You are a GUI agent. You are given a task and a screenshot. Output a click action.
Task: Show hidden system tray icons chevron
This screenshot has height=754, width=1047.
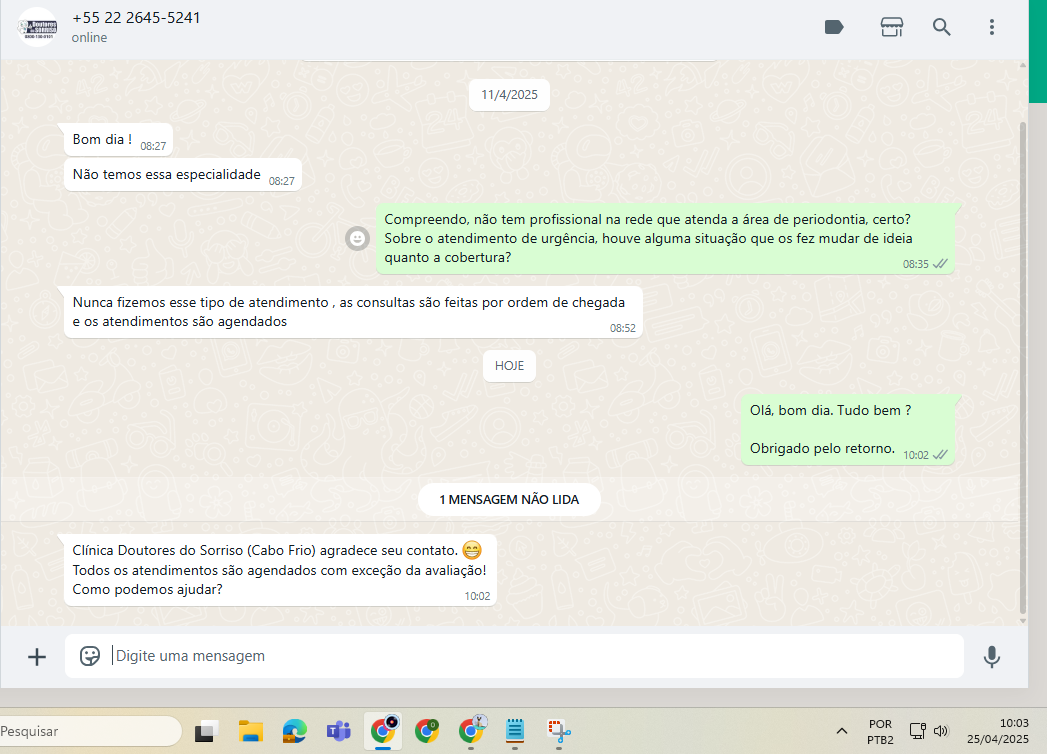click(842, 731)
